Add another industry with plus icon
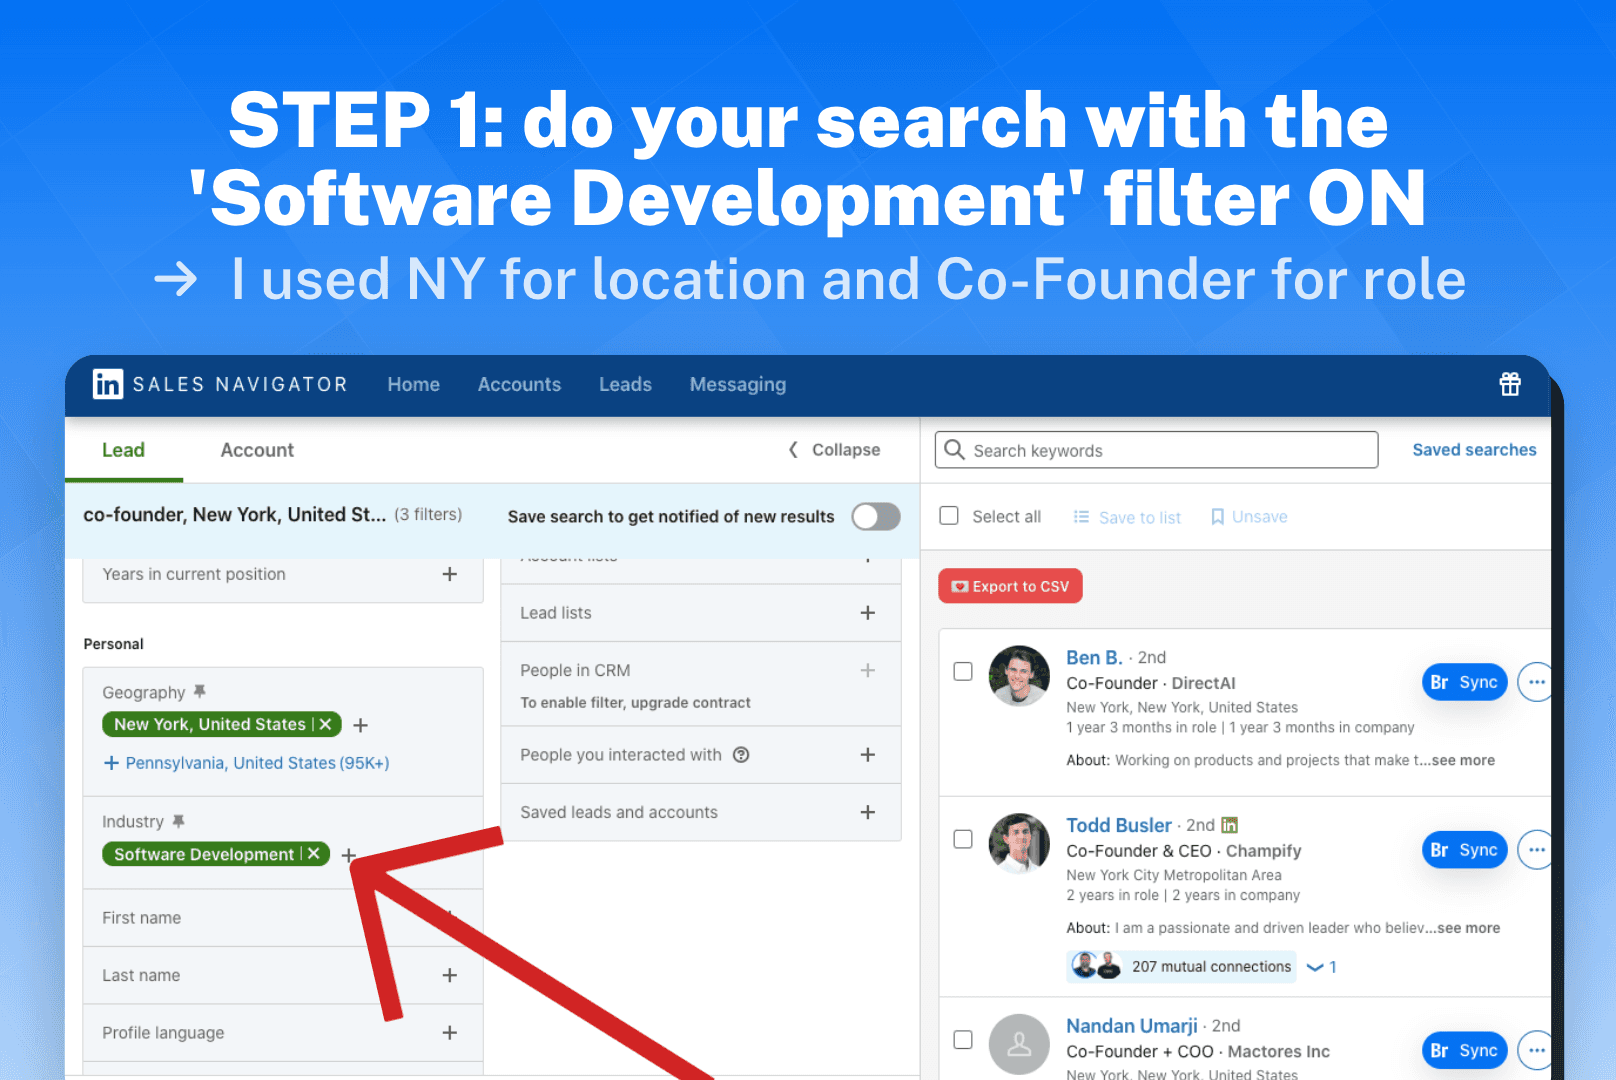 coord(348,855)
